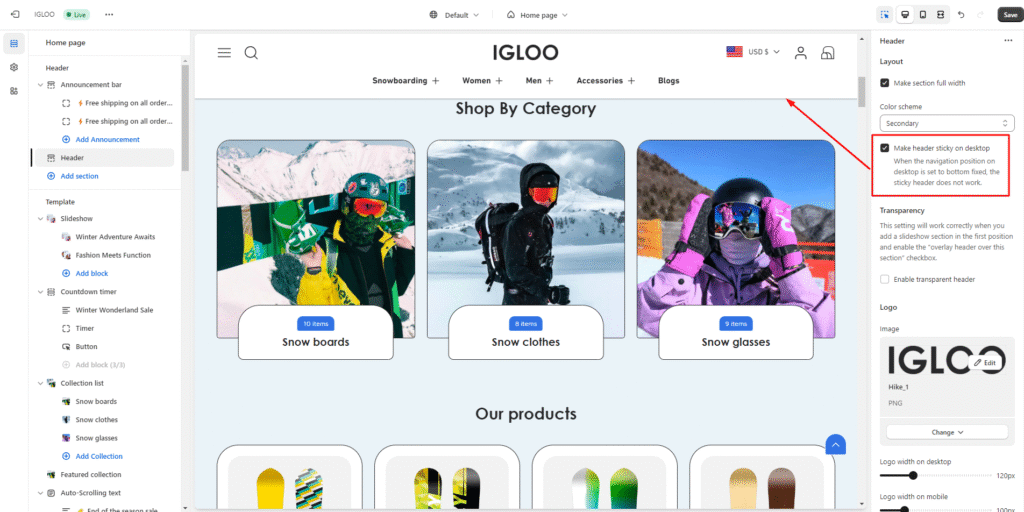Viewport: 1024px width, 512px height.
Task: Open search magnifier in store header
Action: [x=251, y=53]
